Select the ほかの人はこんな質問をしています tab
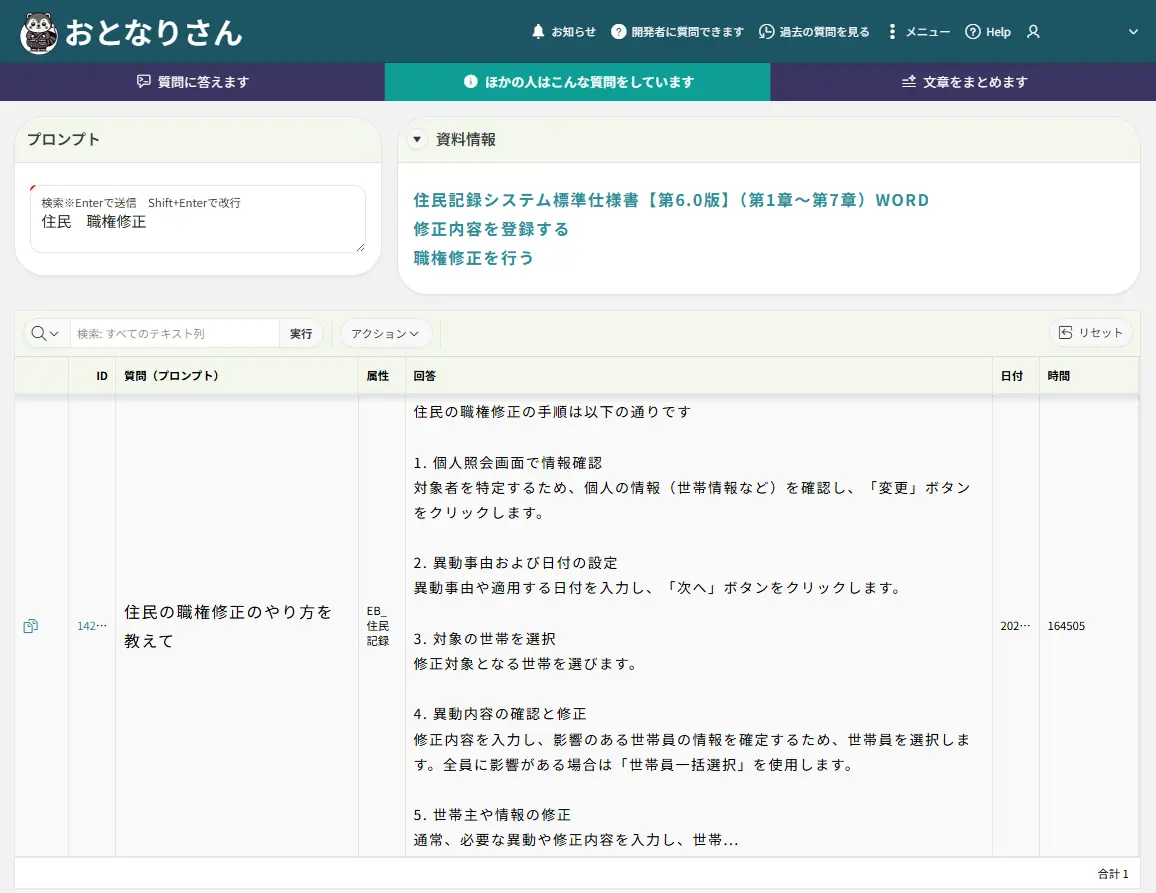Screen dimensions: 1156x893 click(x=578, y=82)
